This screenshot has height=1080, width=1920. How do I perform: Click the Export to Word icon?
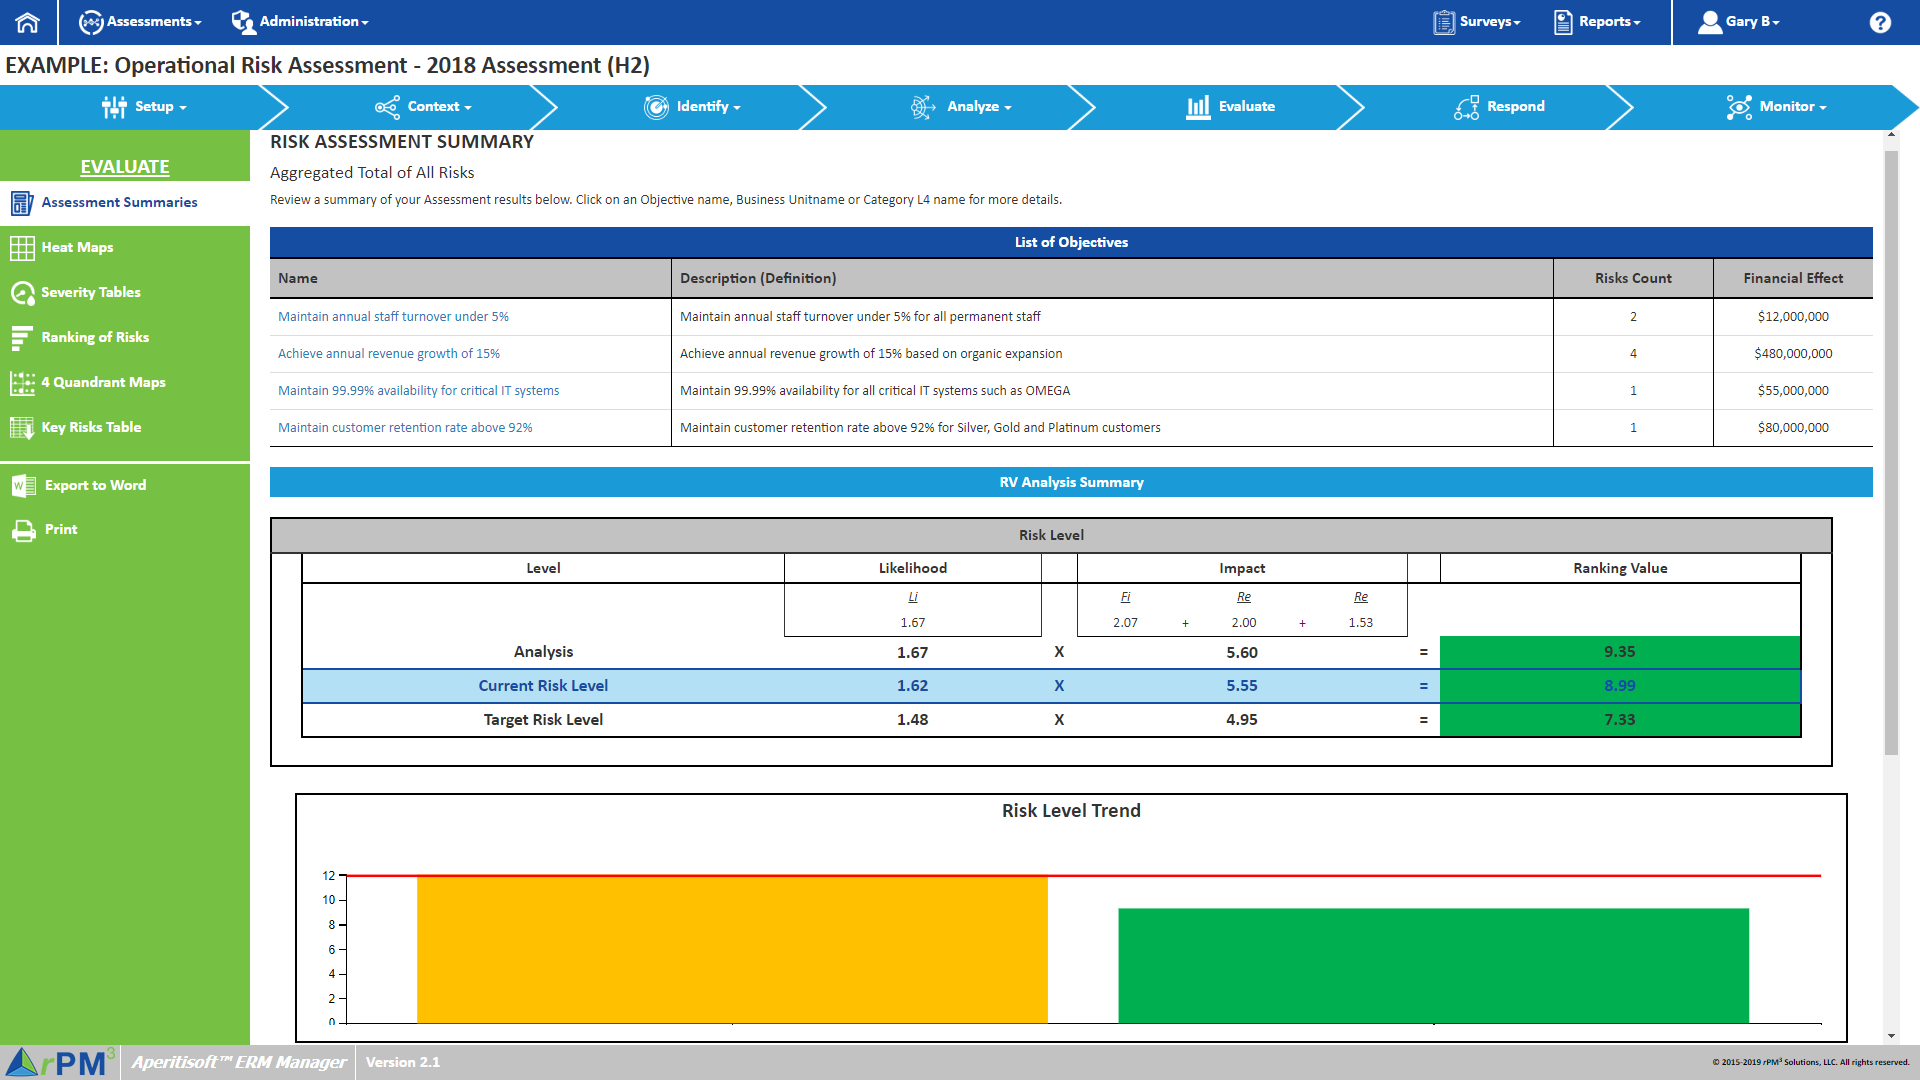click(x=23, y=486)
